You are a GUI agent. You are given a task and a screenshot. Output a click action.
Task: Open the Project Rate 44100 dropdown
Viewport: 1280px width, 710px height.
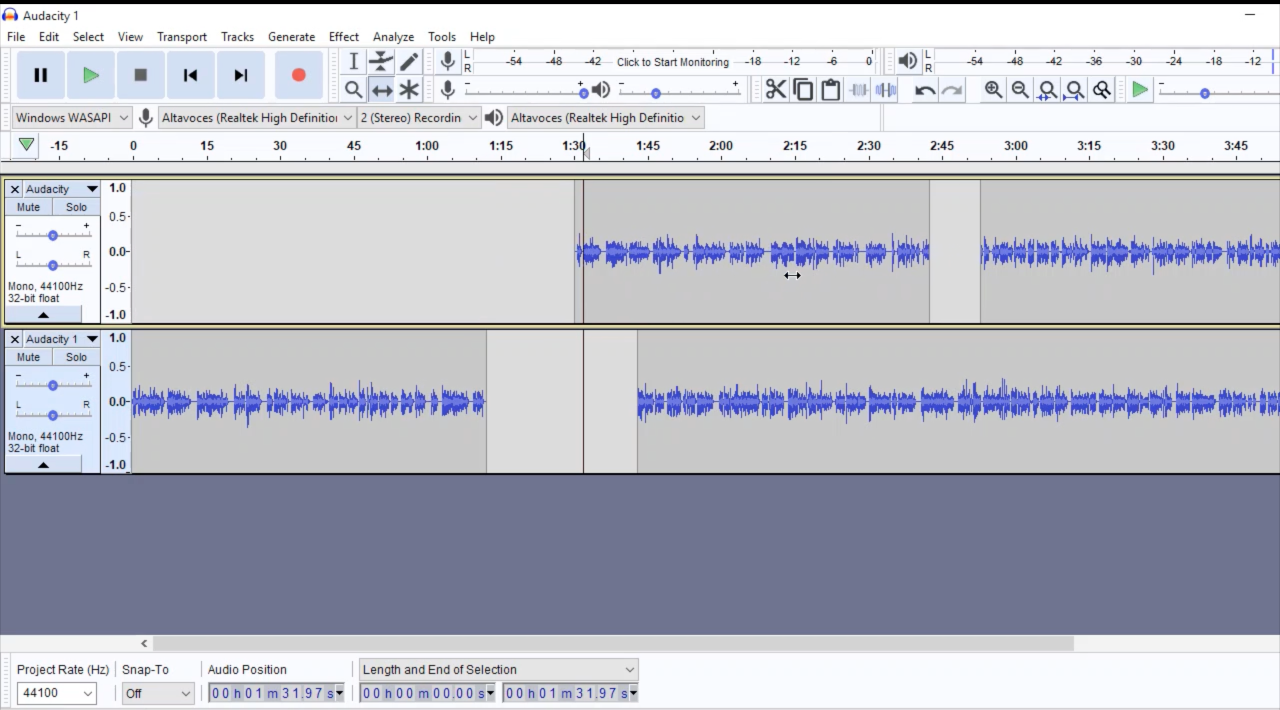[x=56, y=693]
